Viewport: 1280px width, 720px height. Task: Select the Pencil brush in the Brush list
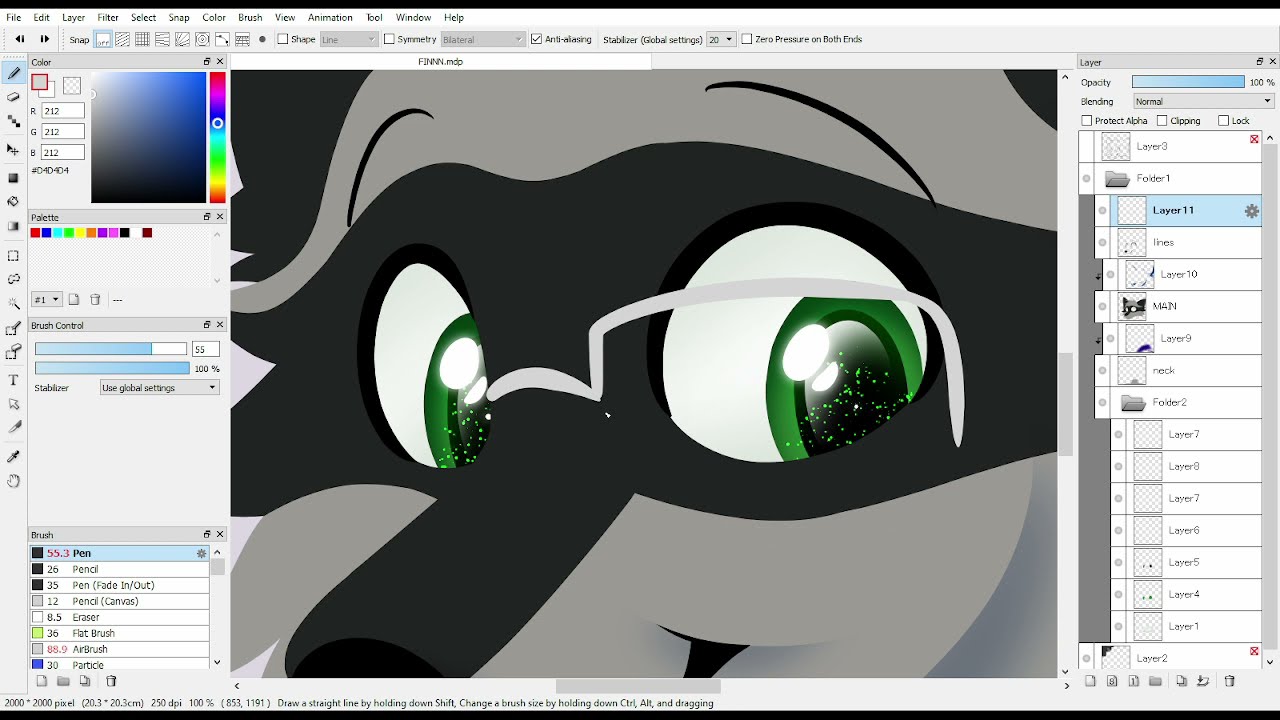tap(119, 569)
